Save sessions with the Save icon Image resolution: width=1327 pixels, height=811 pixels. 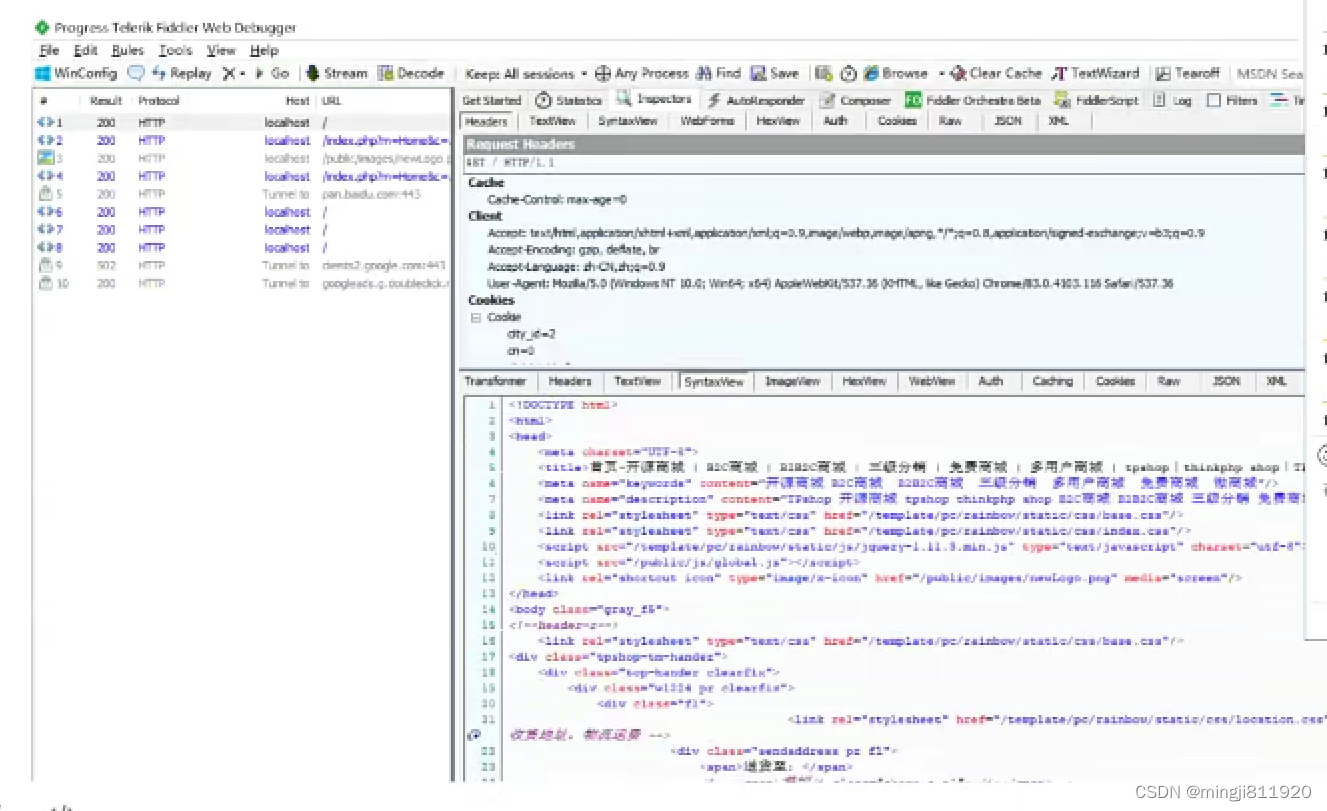point(775,73)
